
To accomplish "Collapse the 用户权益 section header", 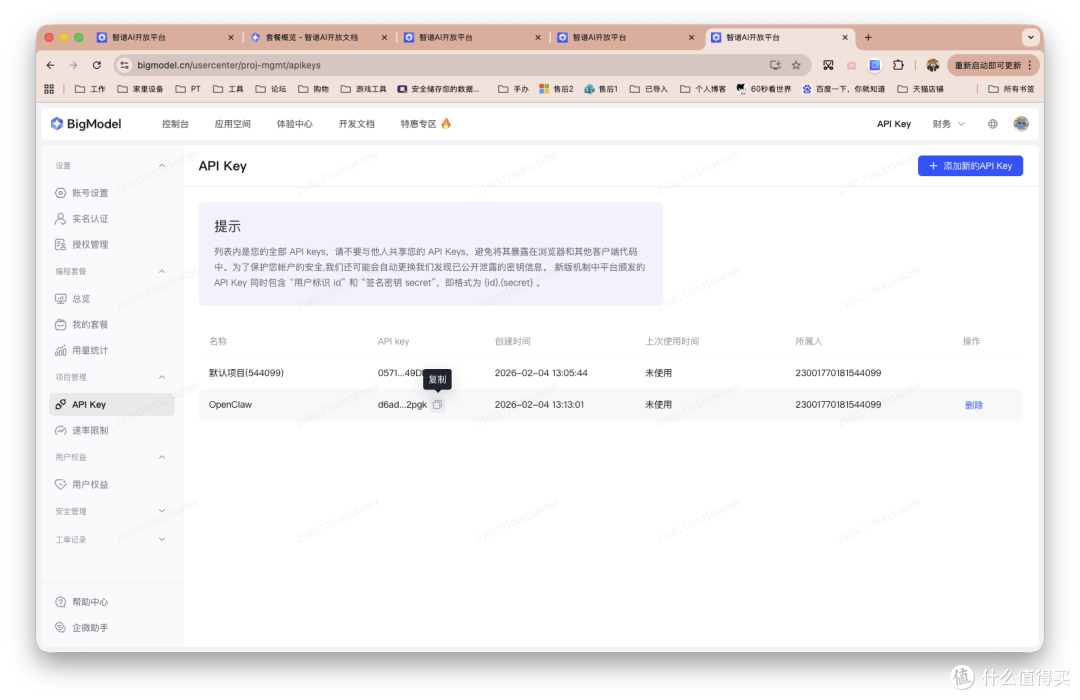I will click(x=162, y=457).
